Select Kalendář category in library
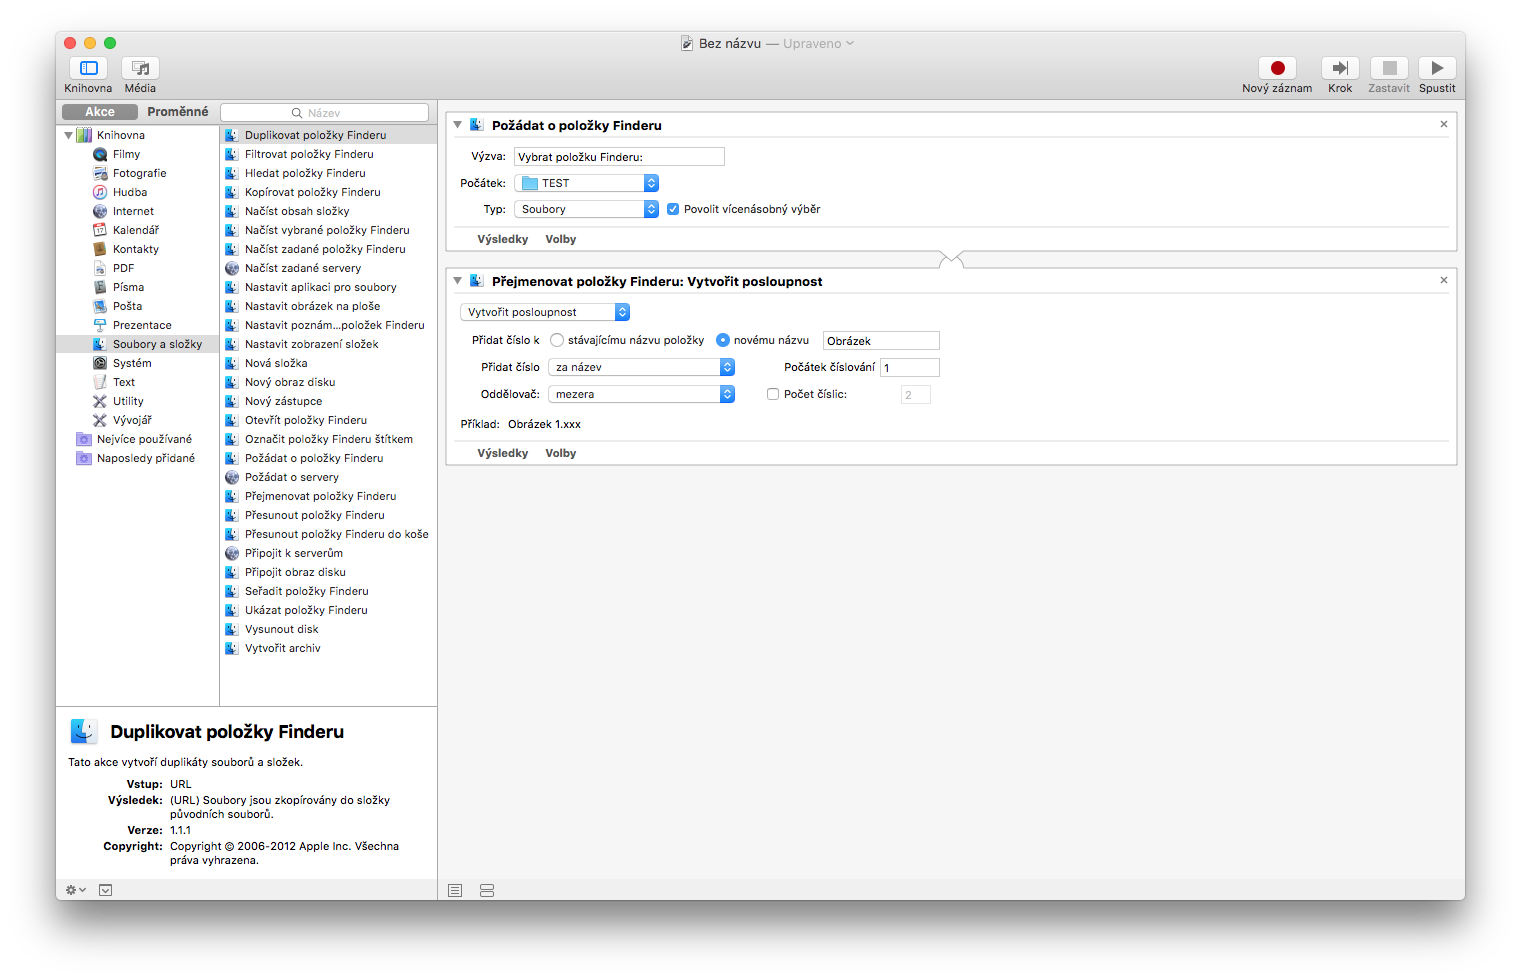 tap(138, 230)
